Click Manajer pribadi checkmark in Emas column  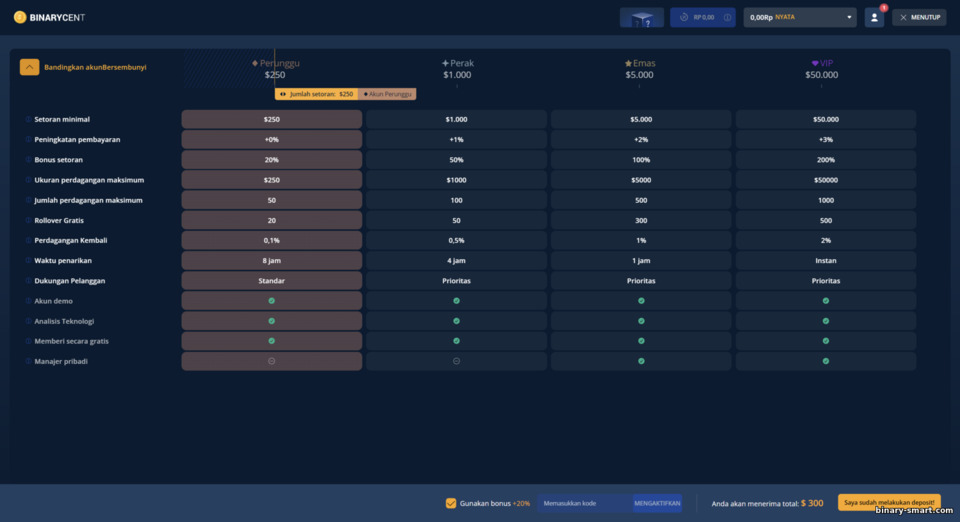click(641, 362)
